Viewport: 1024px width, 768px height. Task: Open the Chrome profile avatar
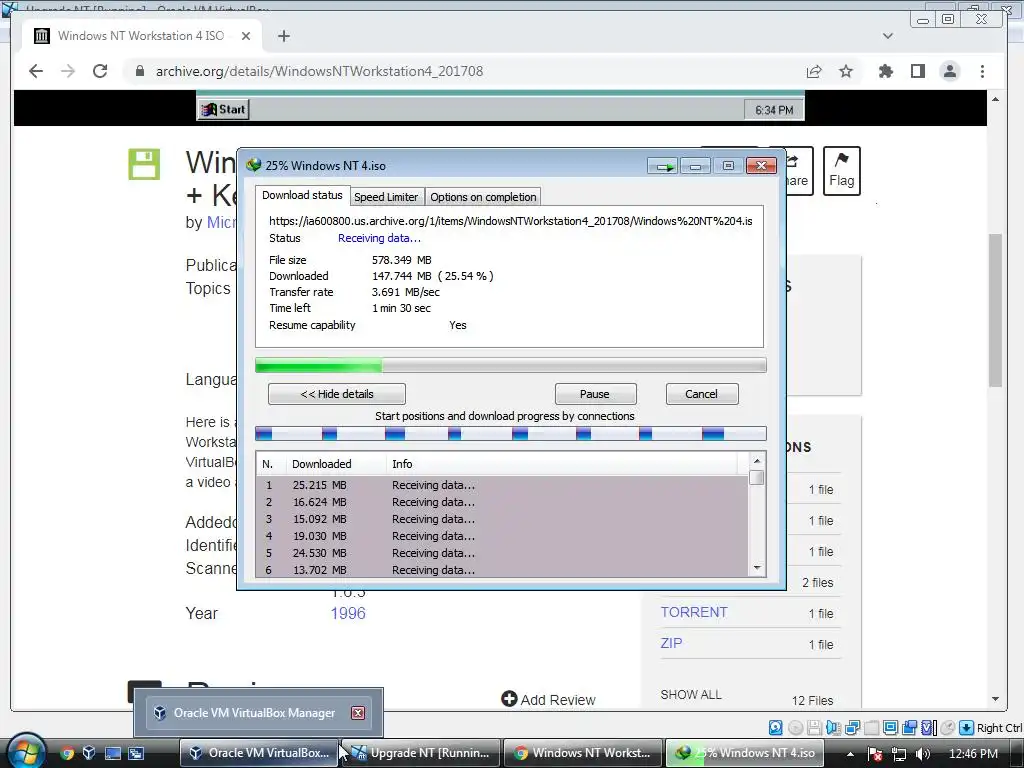950,71
